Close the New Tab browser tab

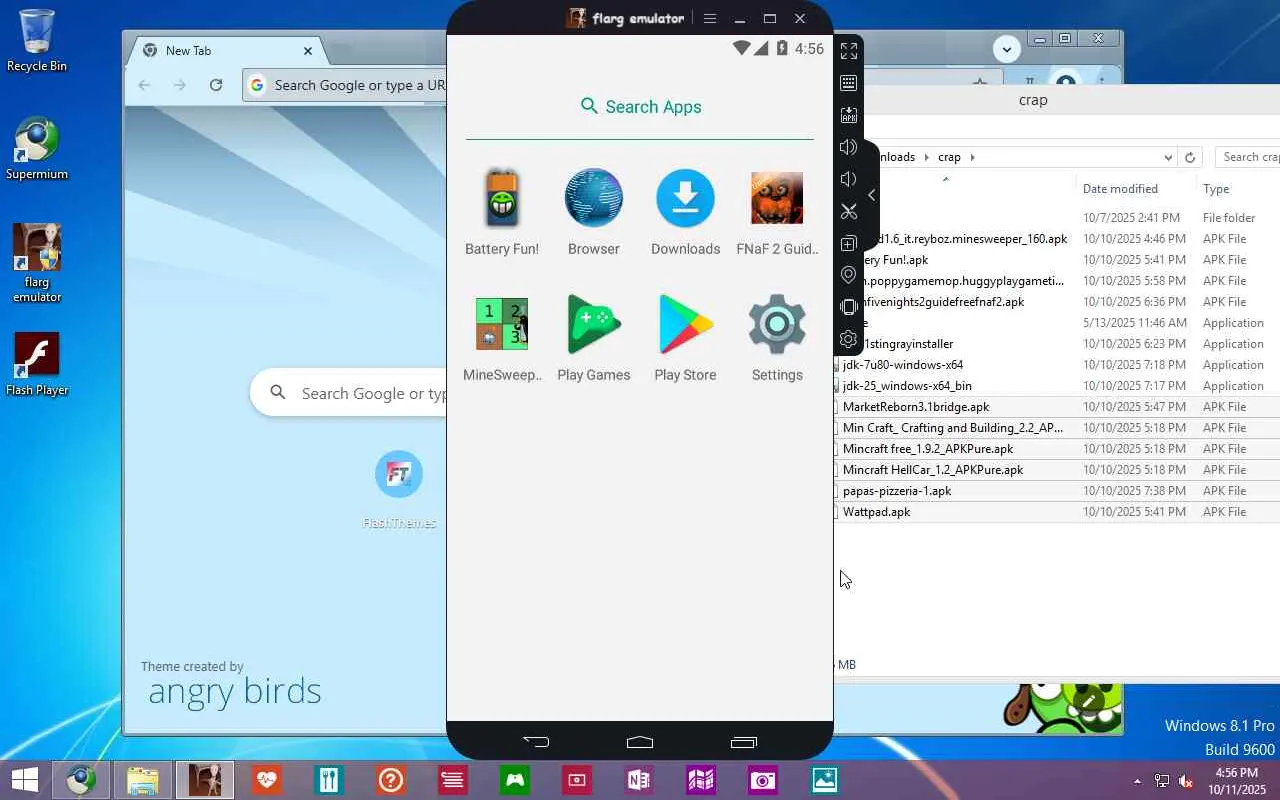(x=308, y=50)
